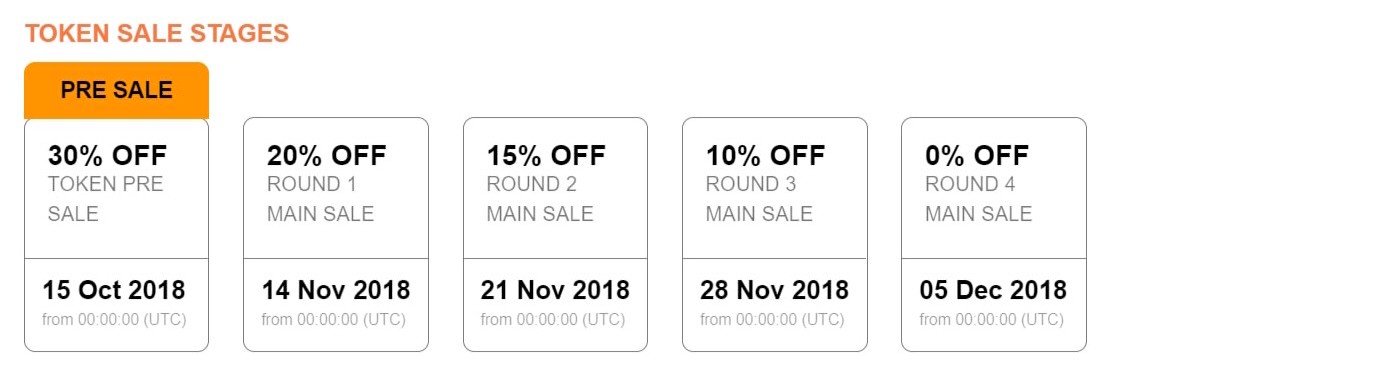Select the 15% OFF Round 2 card
The image size is (1400, 384).
(x=555, y=235)
